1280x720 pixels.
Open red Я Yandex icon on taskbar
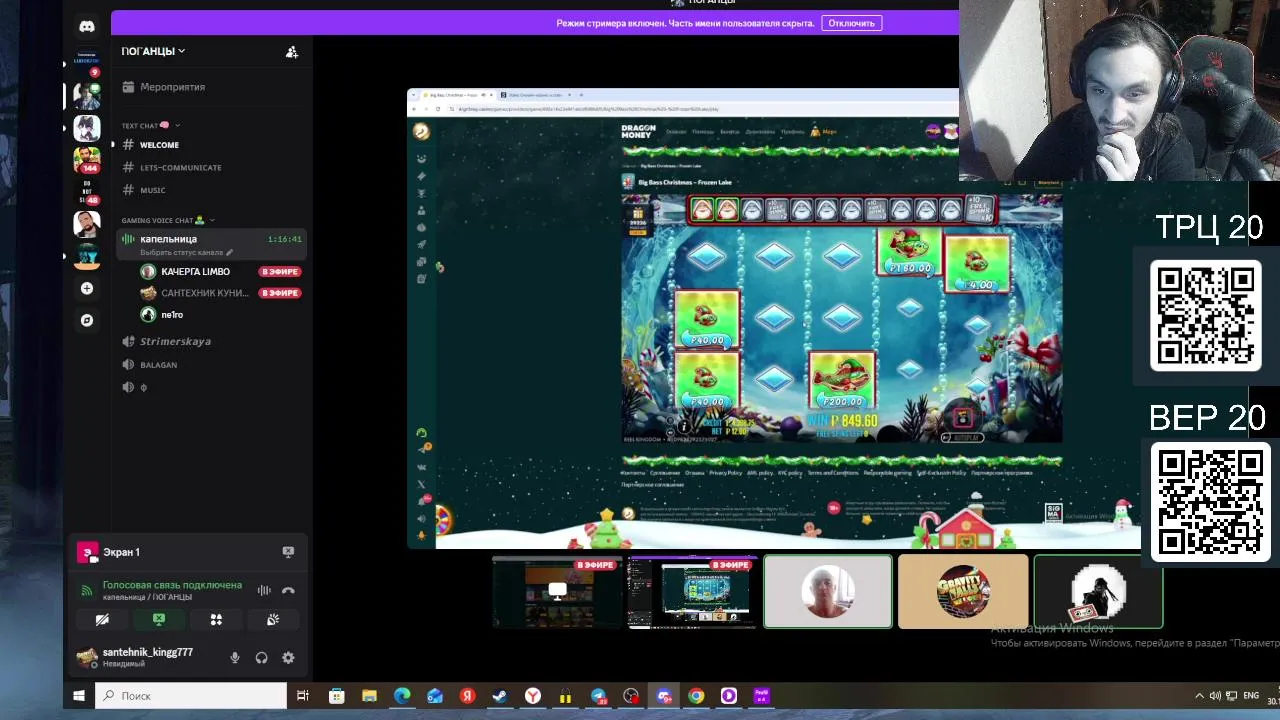coord(467,696)
